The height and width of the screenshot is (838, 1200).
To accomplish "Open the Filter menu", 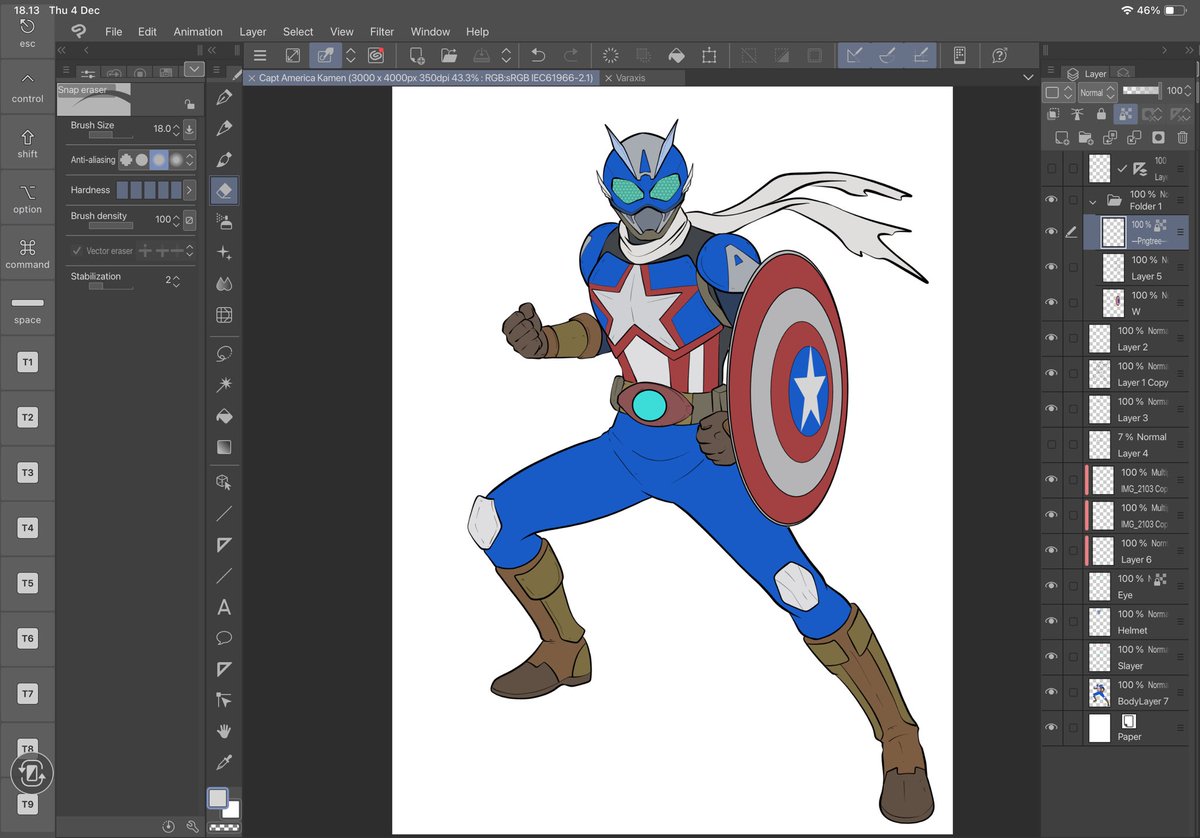I will click(x=382, y=32).
